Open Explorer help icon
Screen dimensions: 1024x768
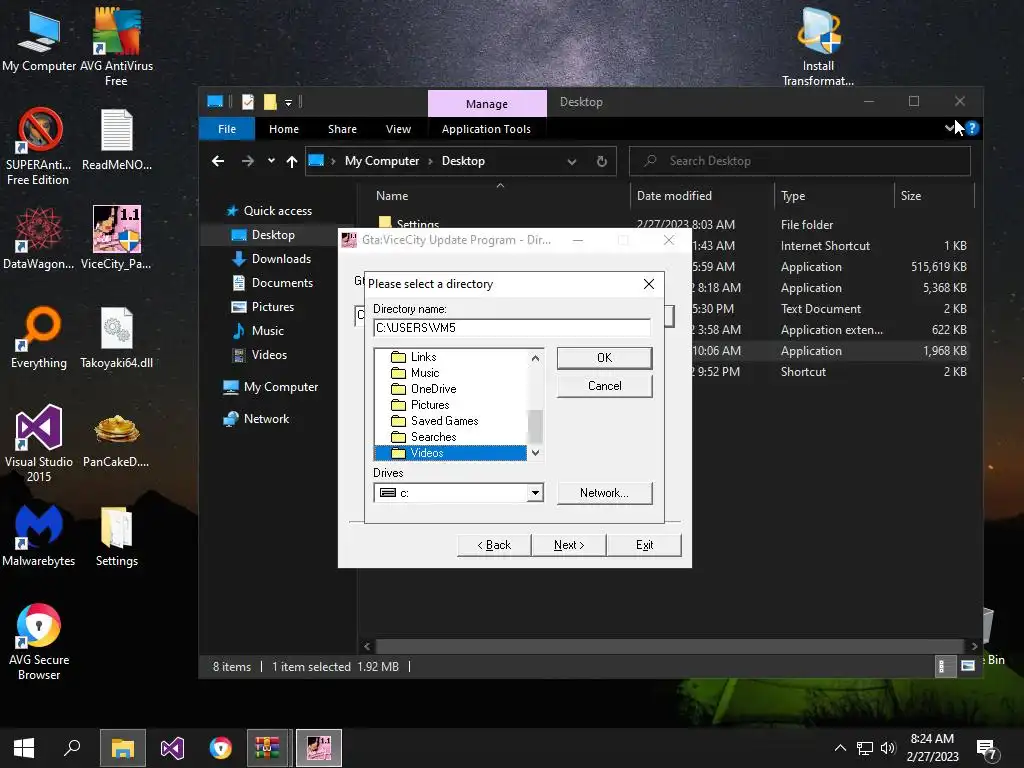click(972, 128)
